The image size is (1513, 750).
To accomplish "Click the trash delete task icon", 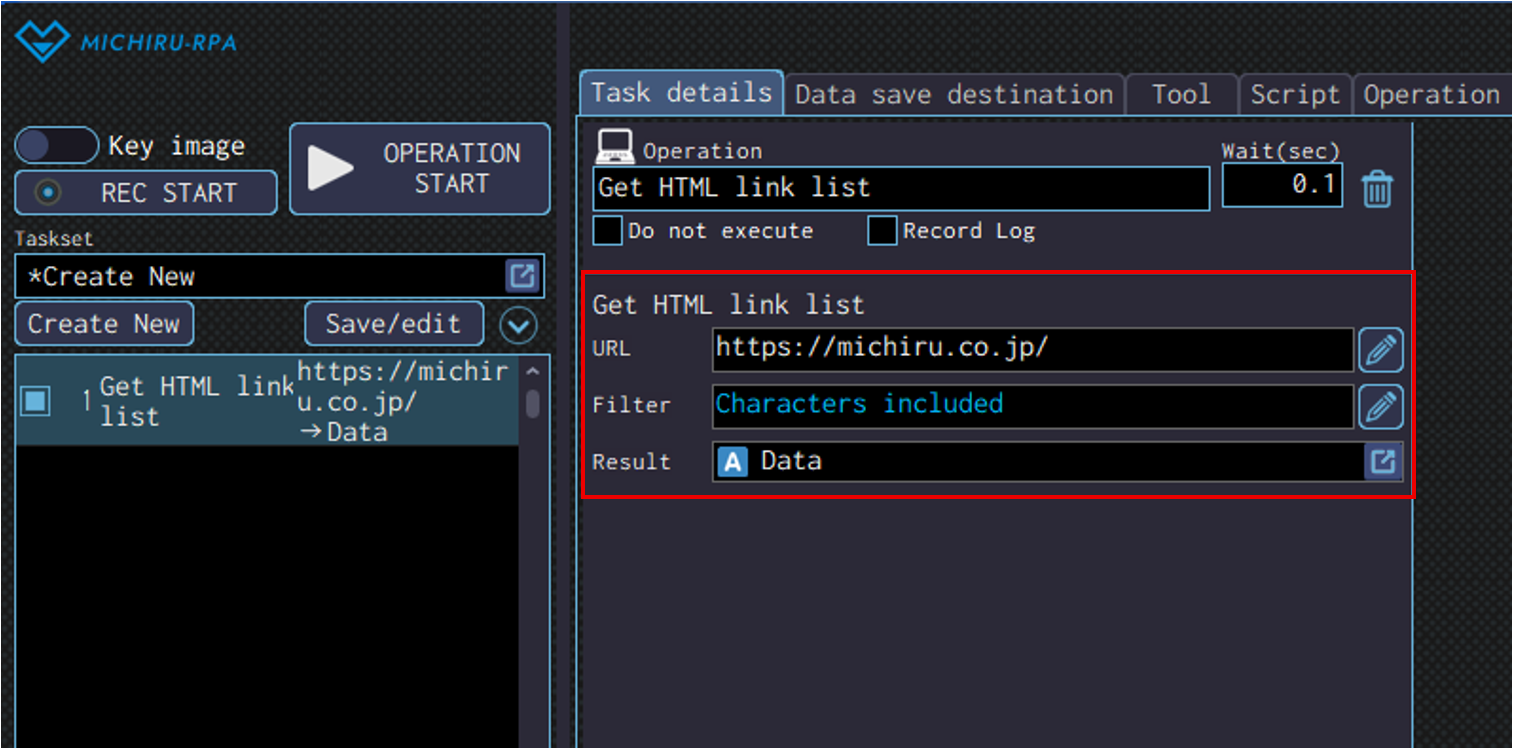I will 1377,188.
